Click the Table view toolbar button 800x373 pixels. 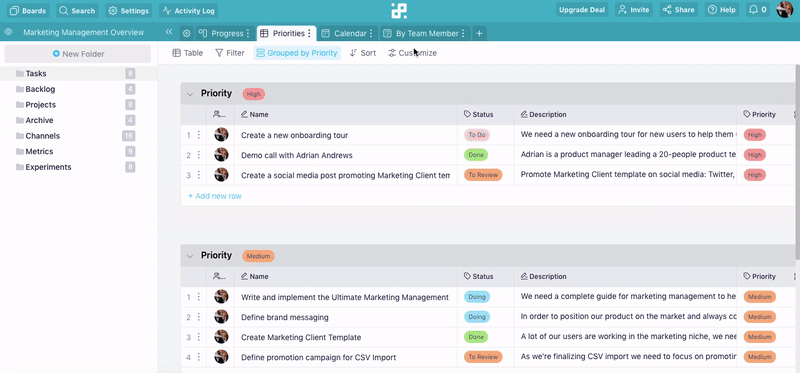point(188,53)
